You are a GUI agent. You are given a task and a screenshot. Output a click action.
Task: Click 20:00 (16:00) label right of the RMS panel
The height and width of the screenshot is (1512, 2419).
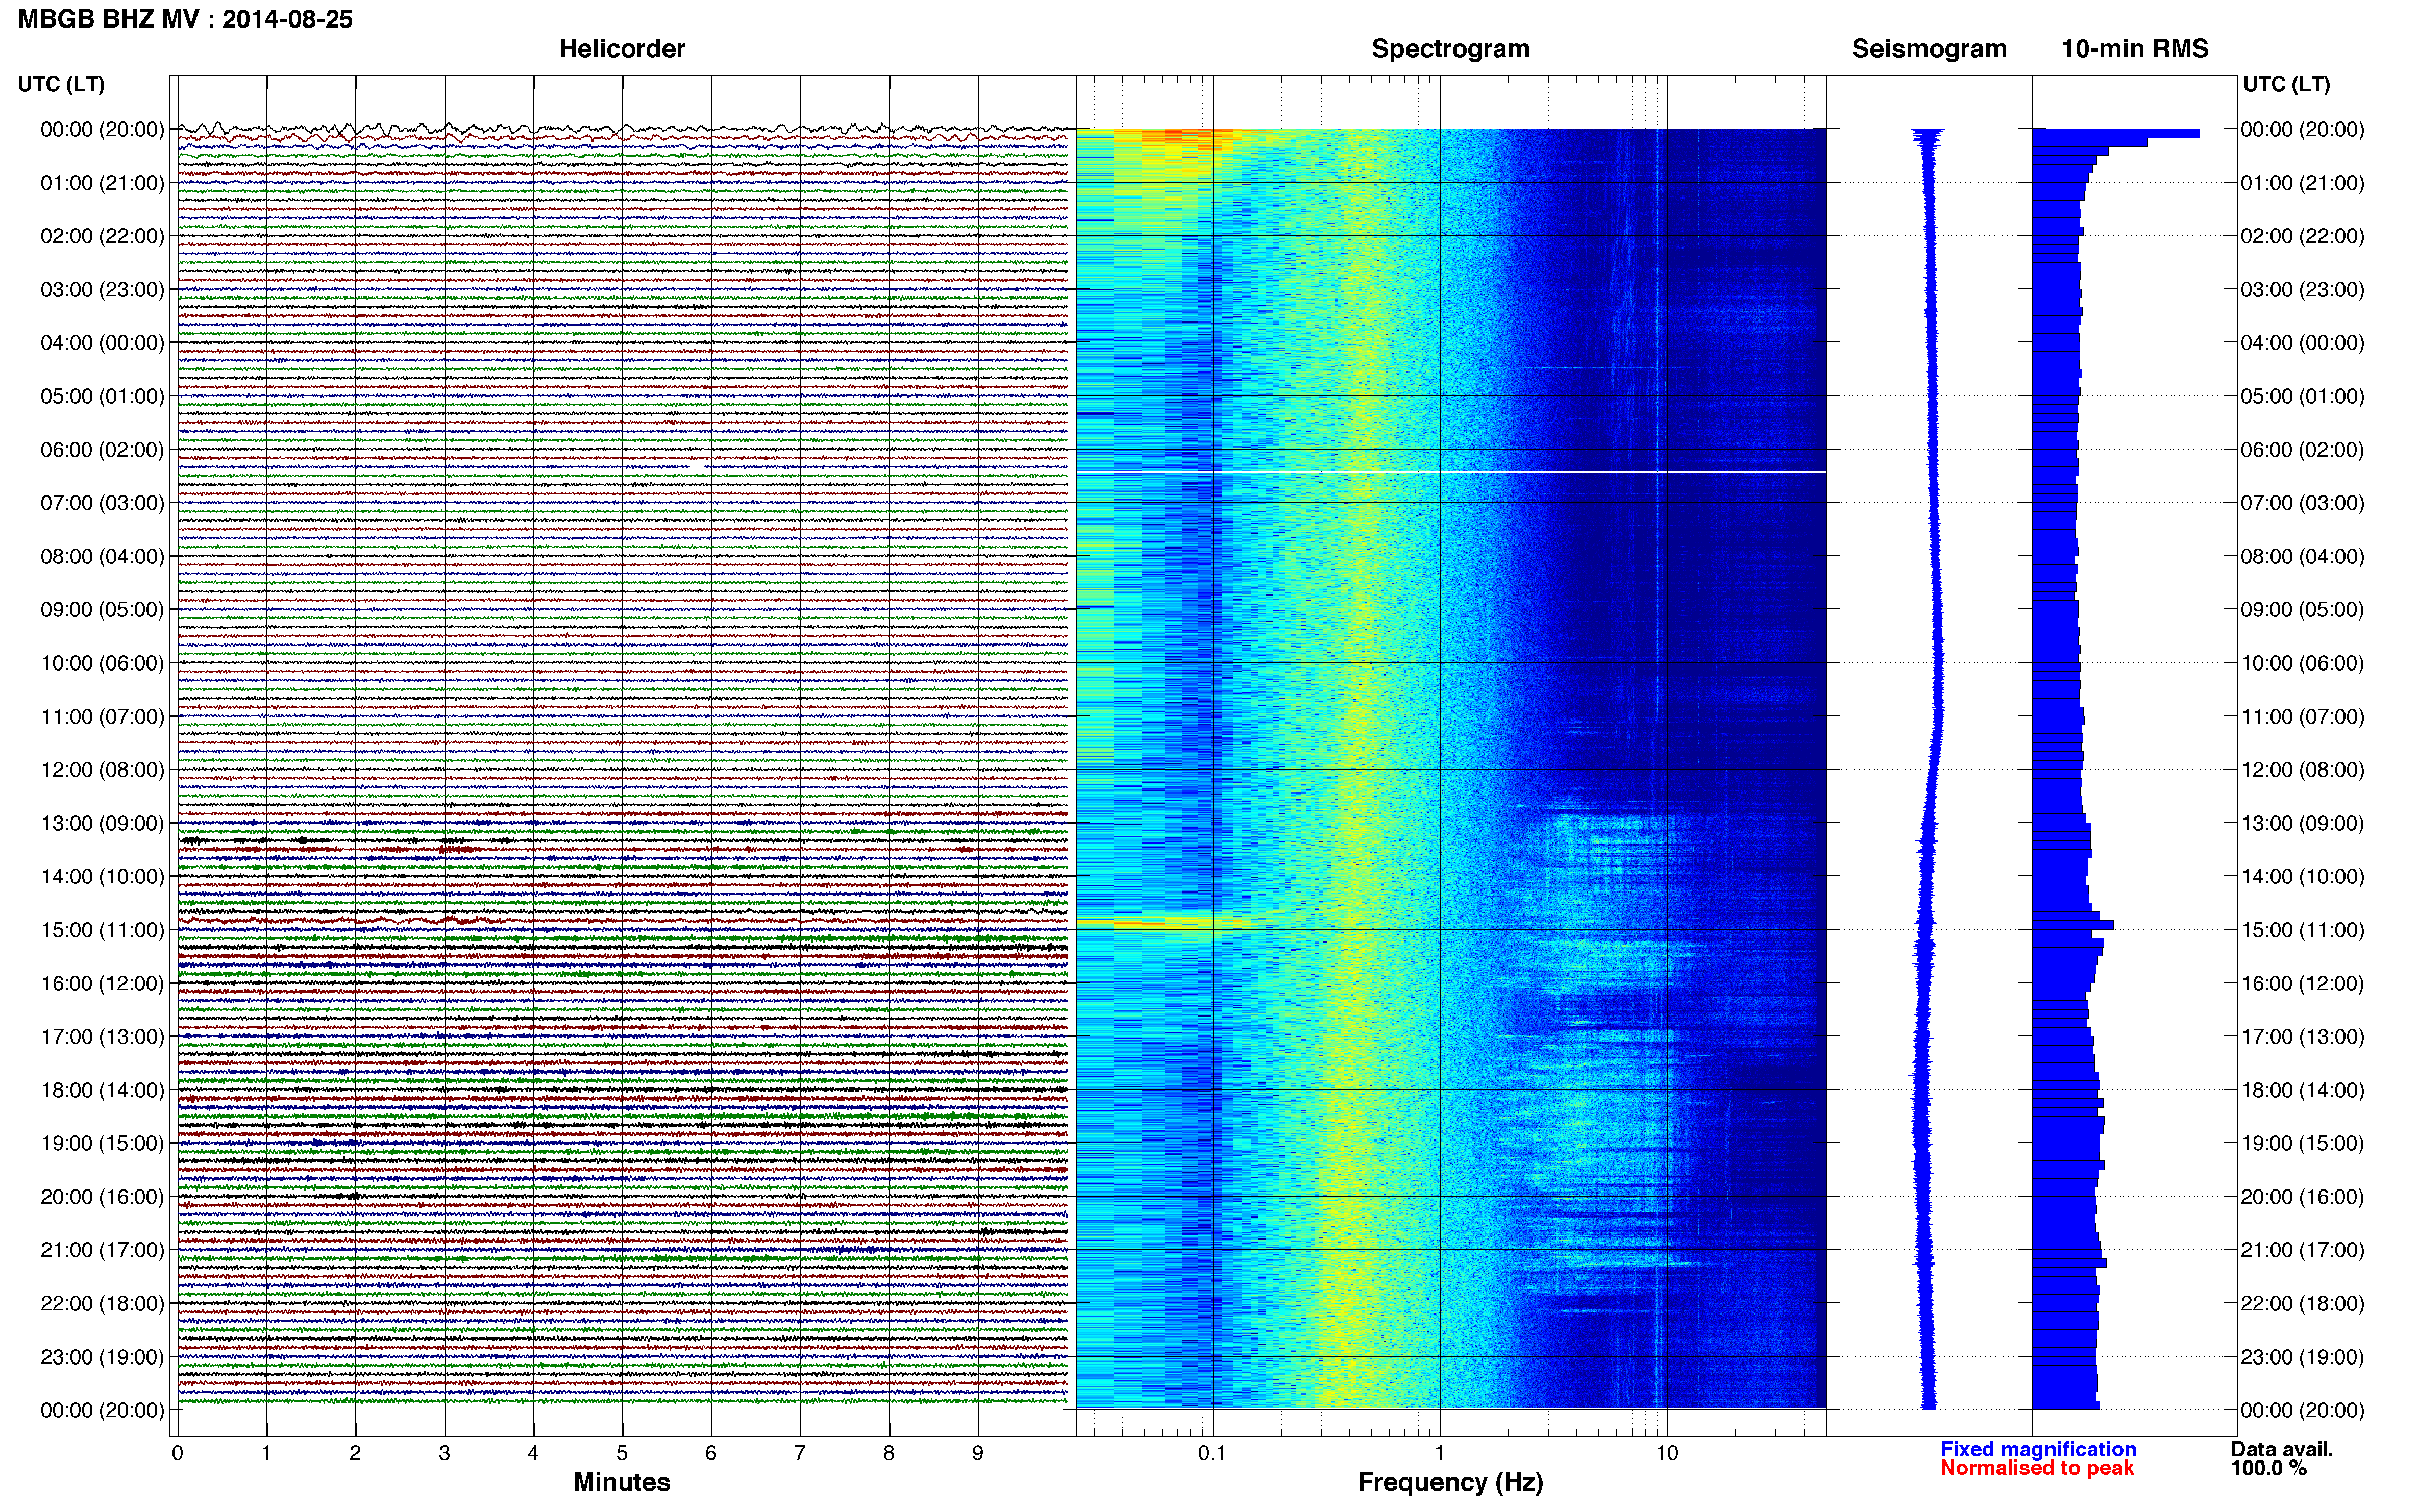[x=2302, y=1197]
